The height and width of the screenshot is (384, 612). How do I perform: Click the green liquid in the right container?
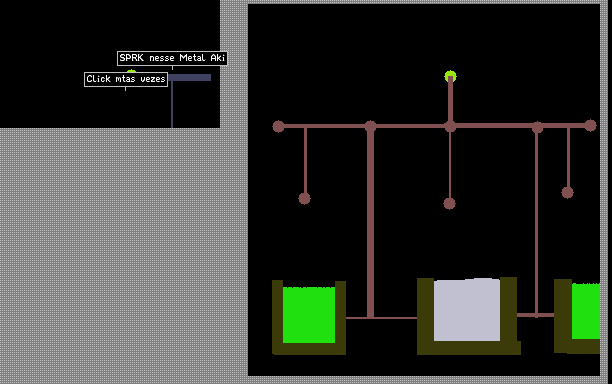586,311
